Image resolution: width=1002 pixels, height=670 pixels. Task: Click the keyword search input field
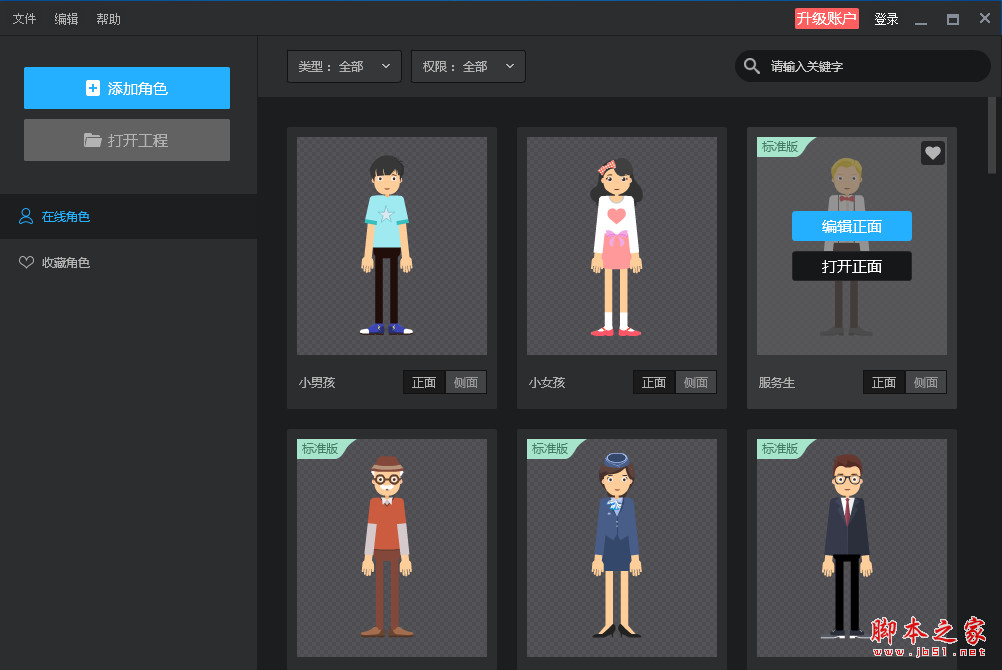point(870,66)
